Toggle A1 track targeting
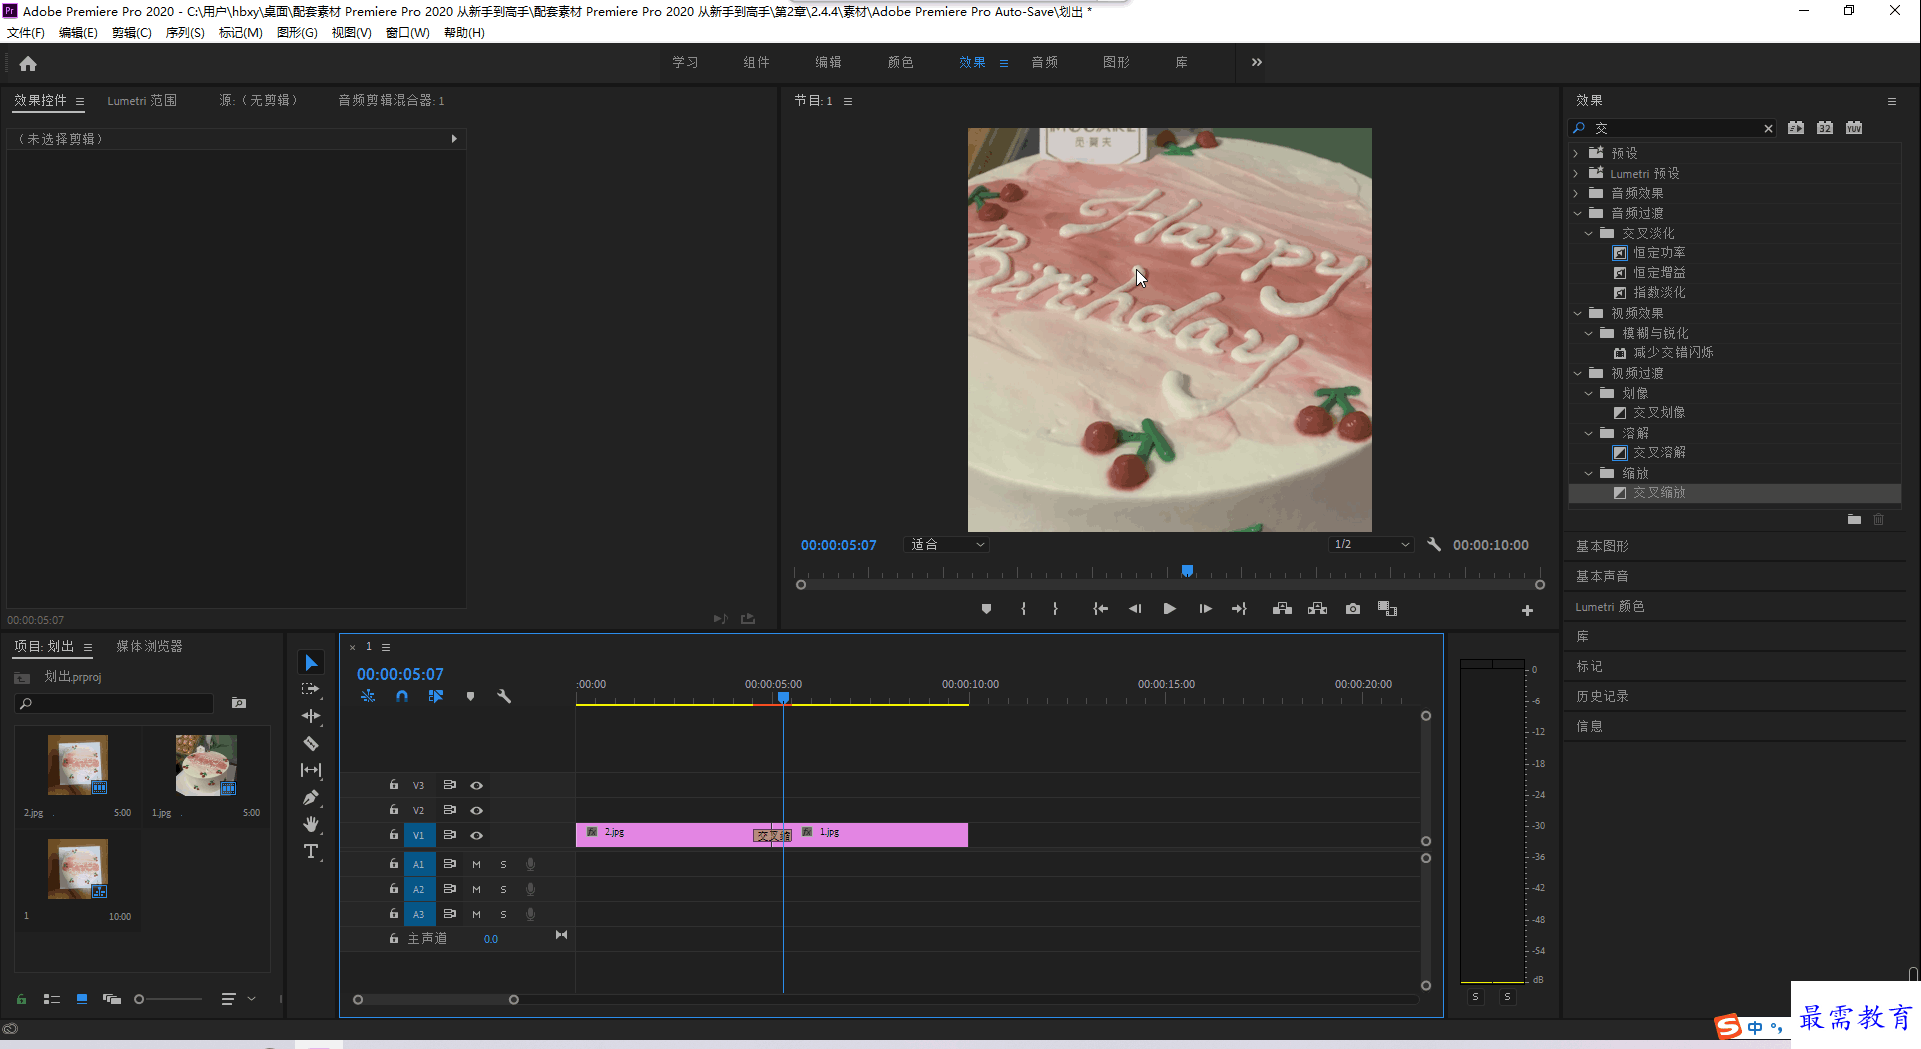The height and width of the screenshot is (1049, 1921). [x=419, y=864]
